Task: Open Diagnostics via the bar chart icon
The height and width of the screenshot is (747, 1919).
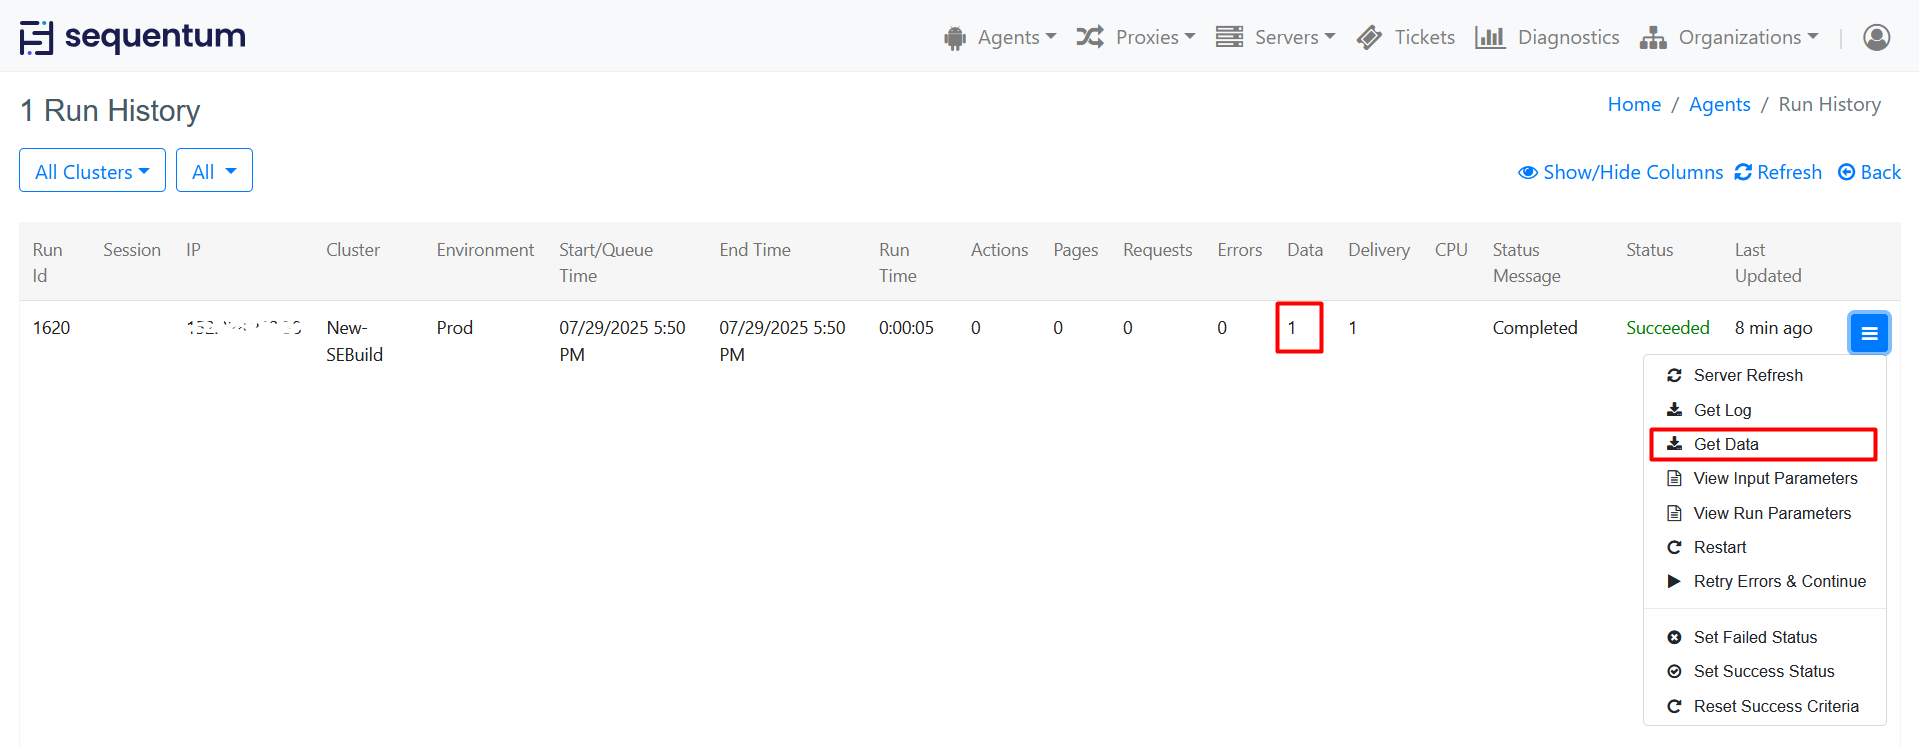Action: click(x=1489, y=37)
